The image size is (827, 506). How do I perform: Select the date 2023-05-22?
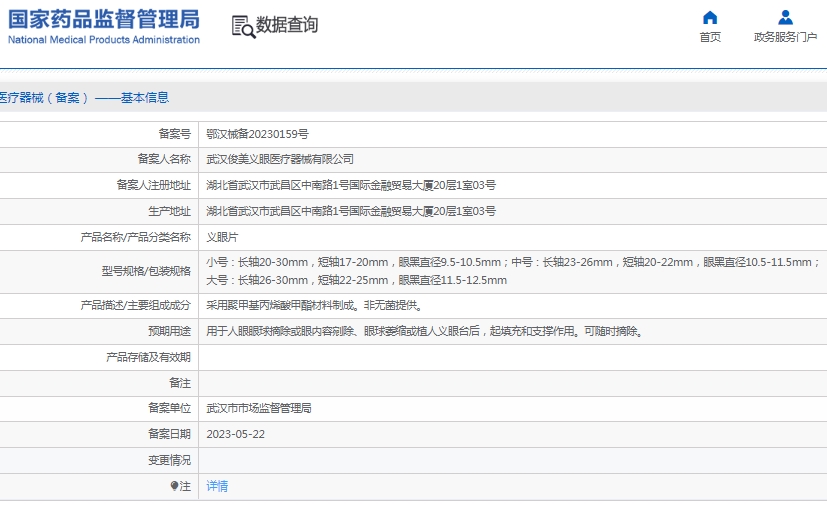236,434
